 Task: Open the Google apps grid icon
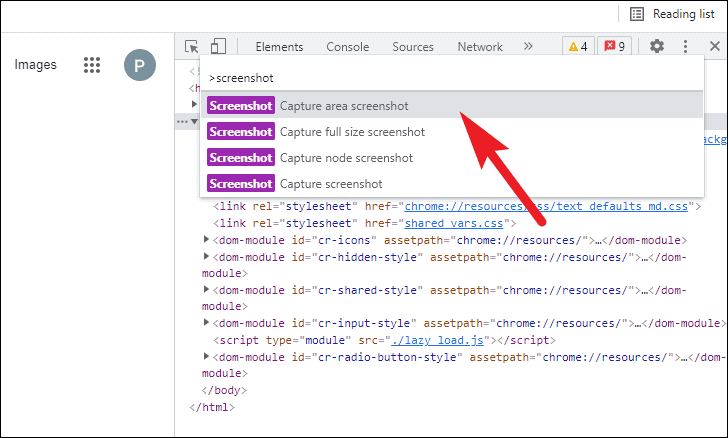tap(92, 65)
